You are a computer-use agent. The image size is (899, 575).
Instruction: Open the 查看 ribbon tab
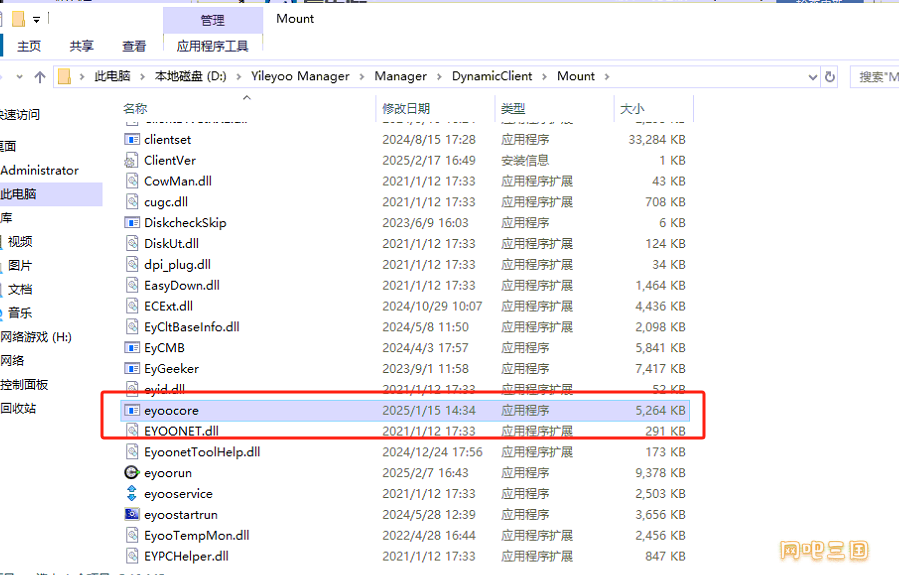[134, 46]
